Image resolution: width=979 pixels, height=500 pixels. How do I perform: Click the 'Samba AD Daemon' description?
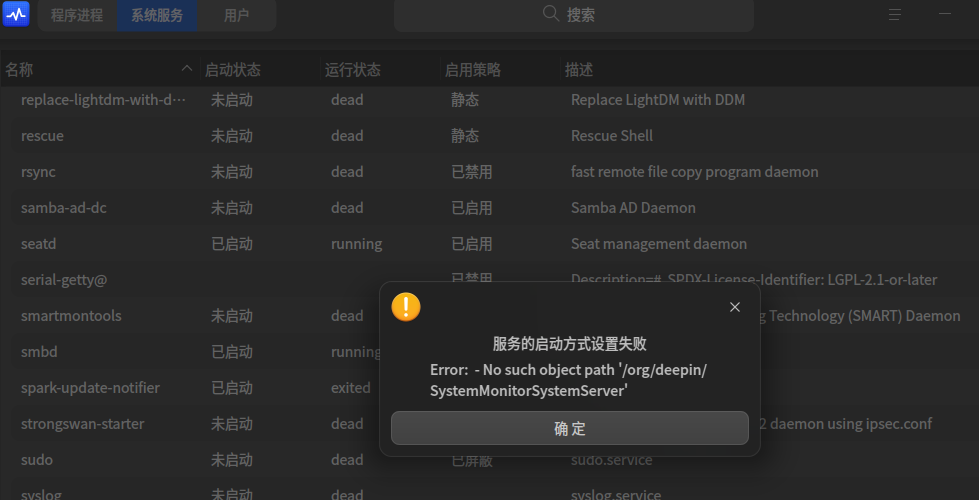click(x=633, y=208)
